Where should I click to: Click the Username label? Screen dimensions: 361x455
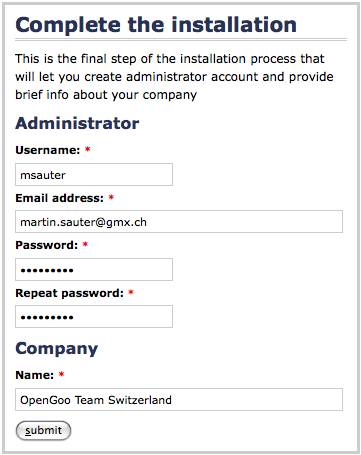(48, 150)
